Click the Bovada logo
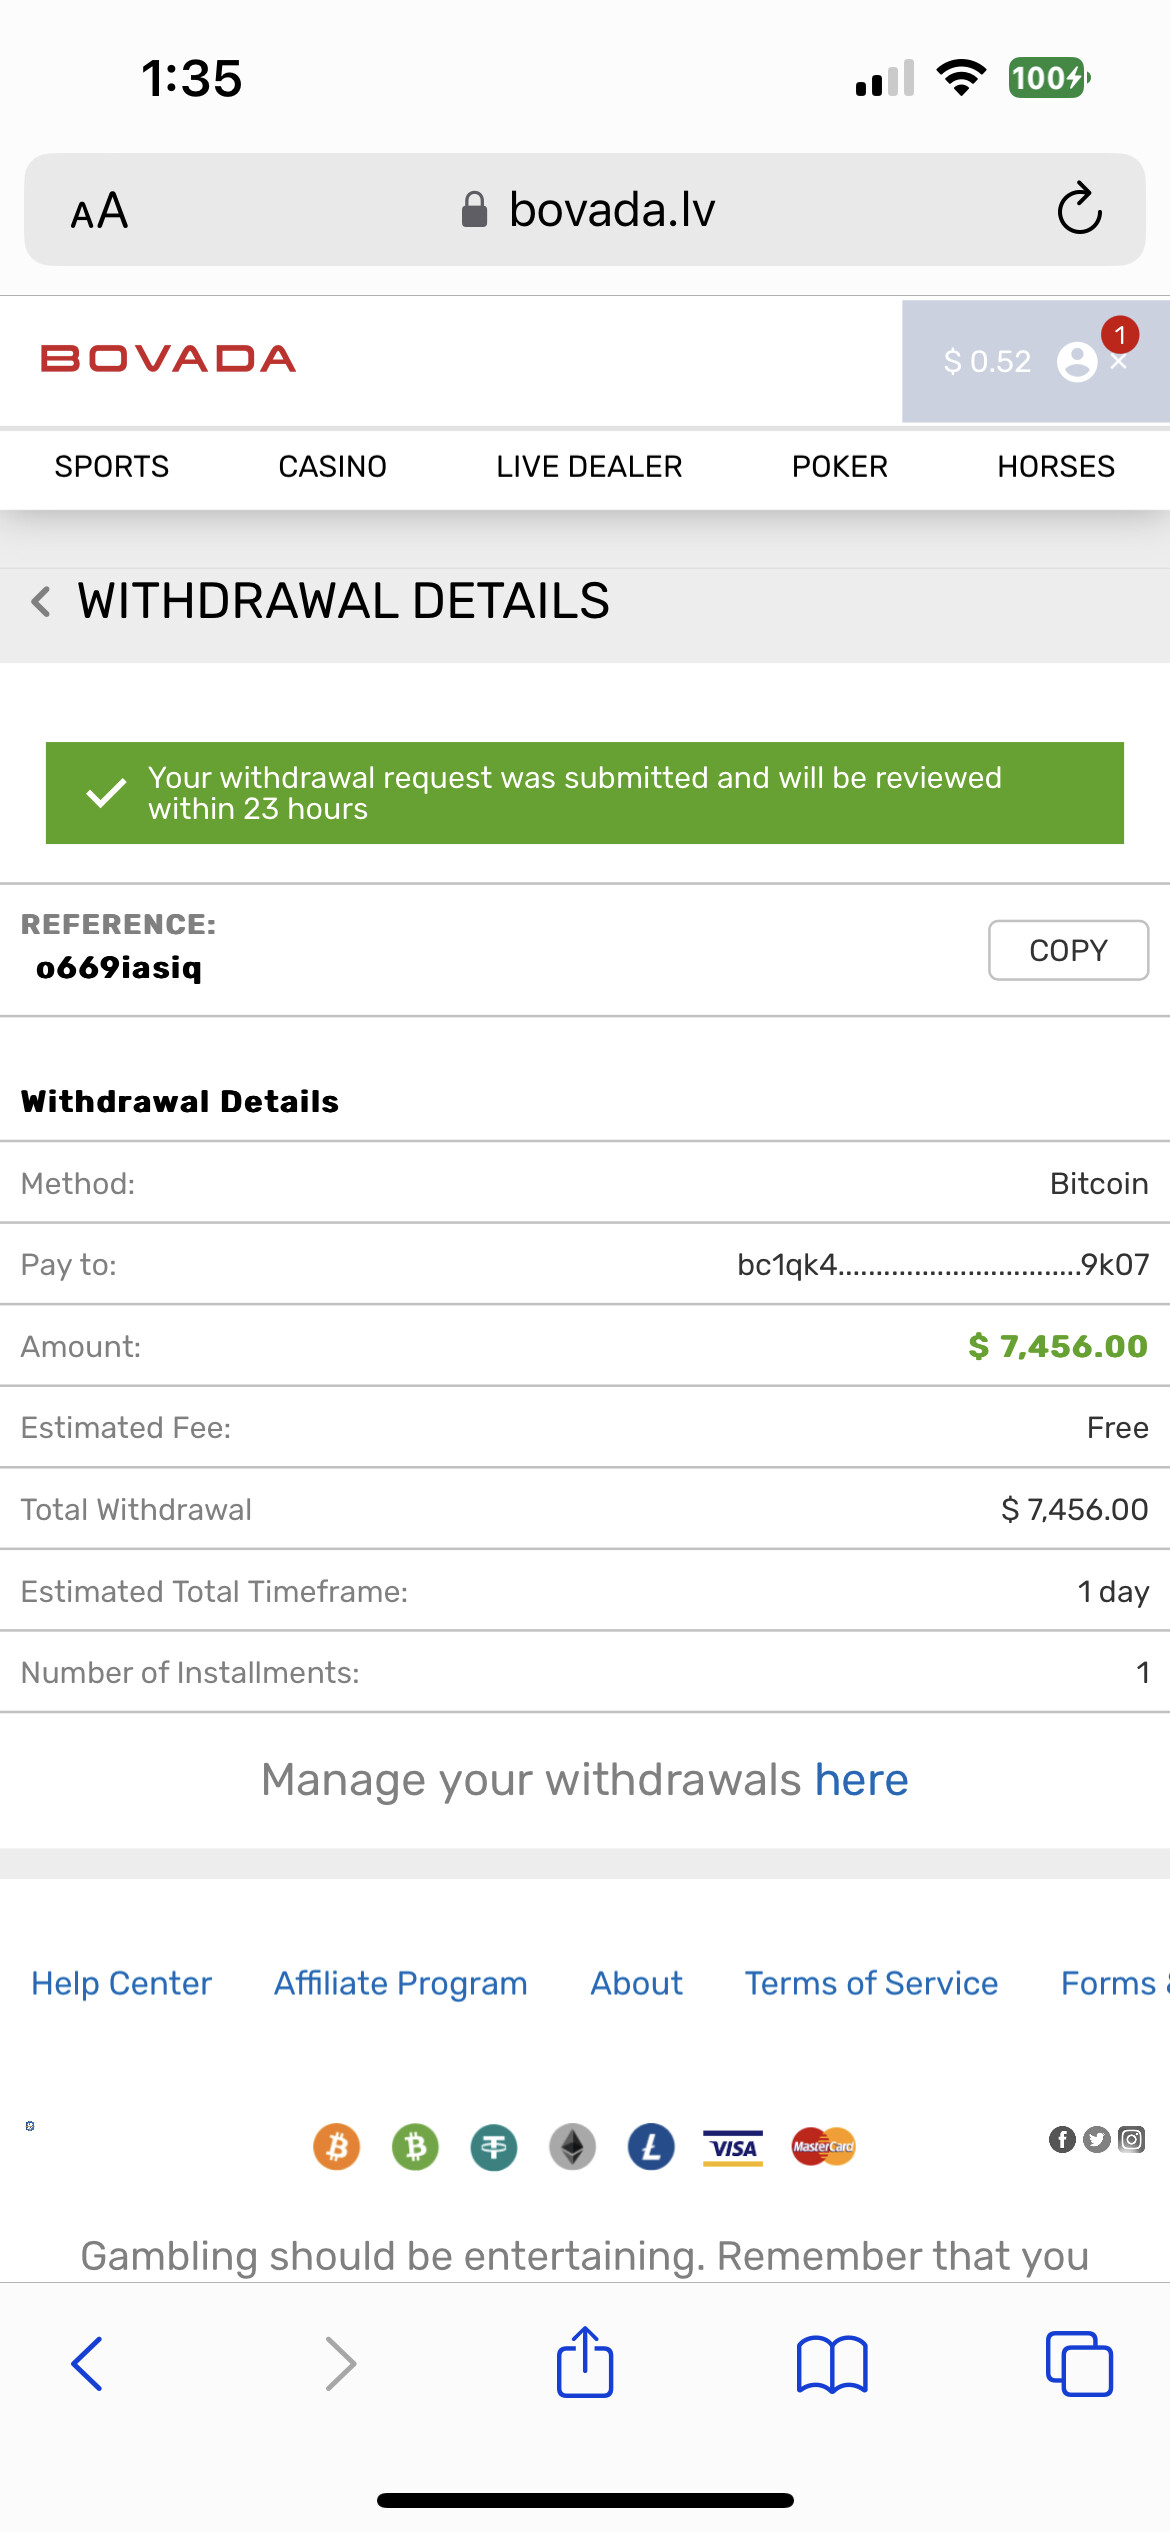Screen dimensions: 1170x2532 coord(168,359)
